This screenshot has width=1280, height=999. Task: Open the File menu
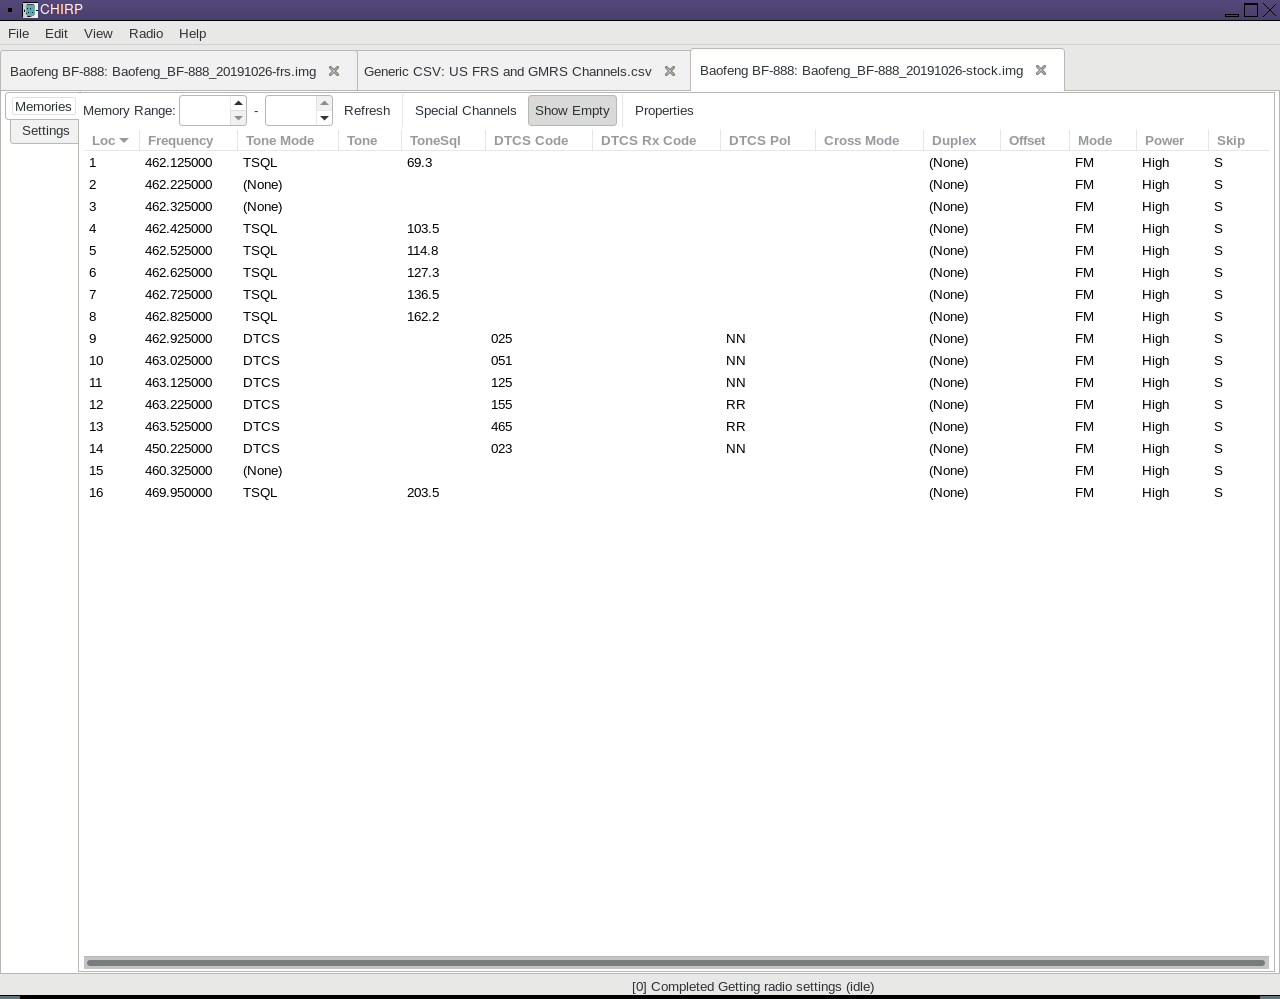18,33
